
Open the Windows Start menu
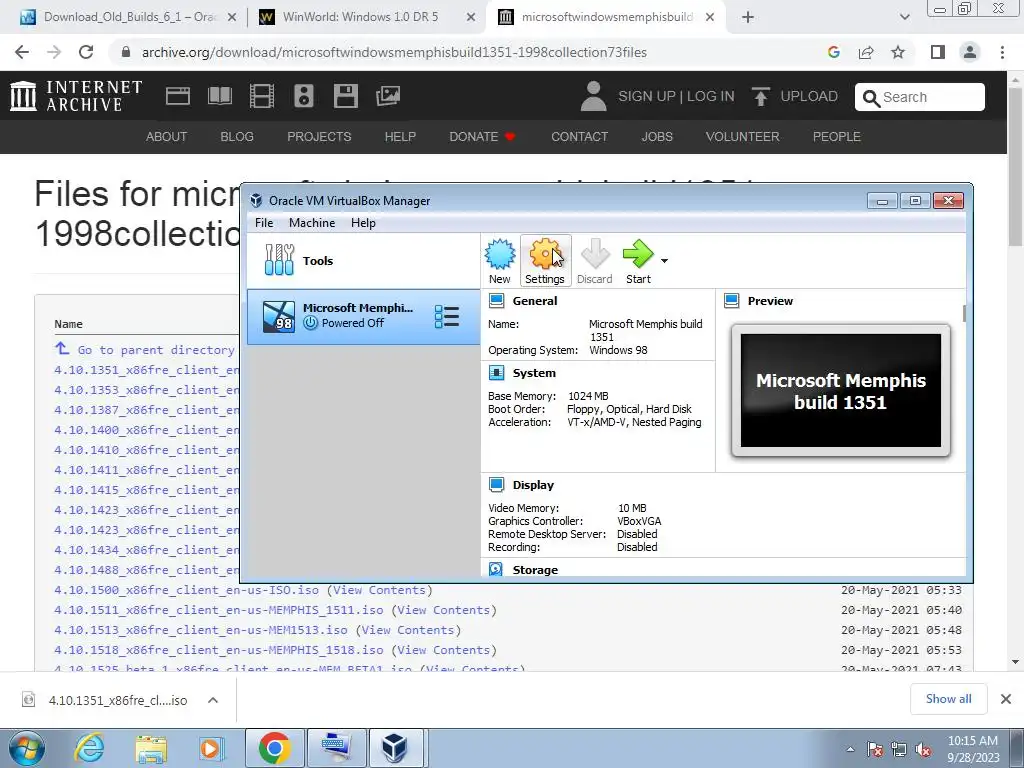pyautogui.click(x=27, y=748)
